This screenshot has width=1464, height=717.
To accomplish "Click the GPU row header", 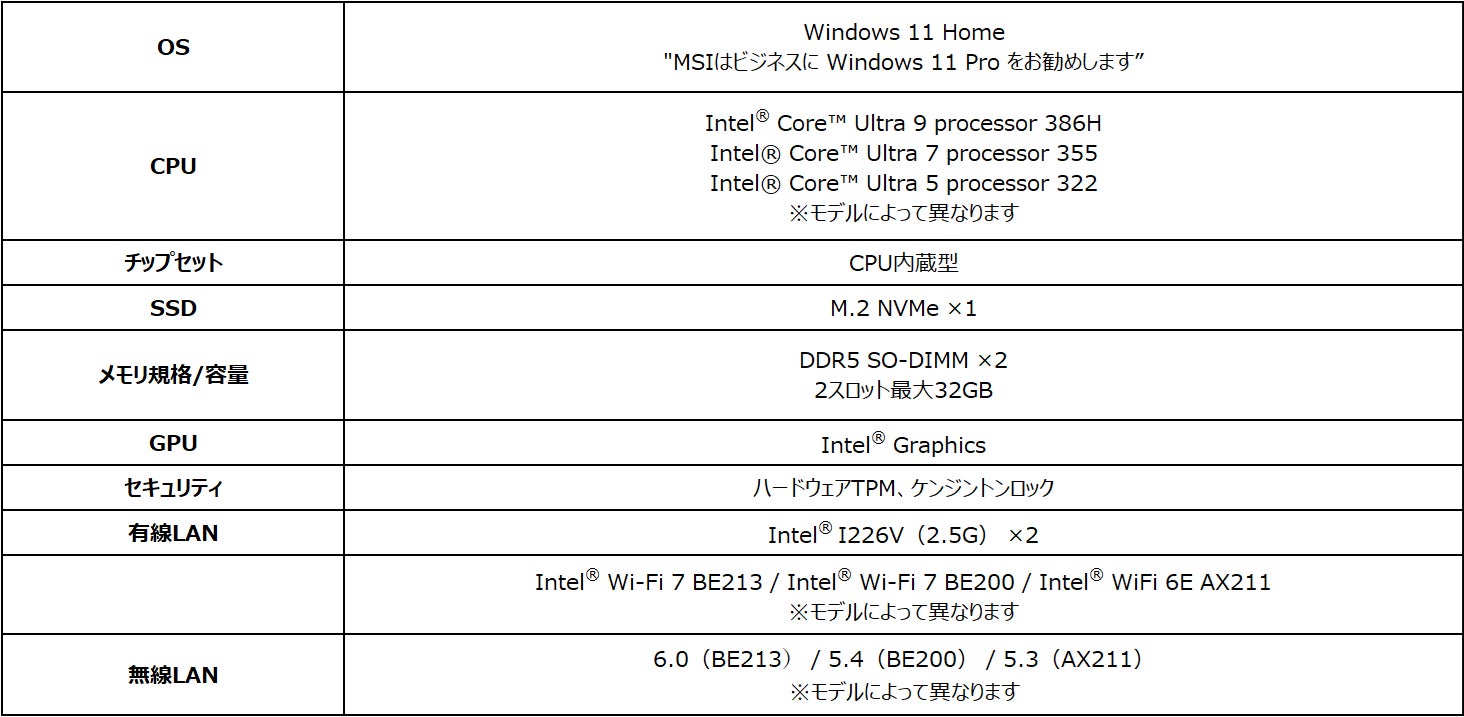I will [173, 443].
